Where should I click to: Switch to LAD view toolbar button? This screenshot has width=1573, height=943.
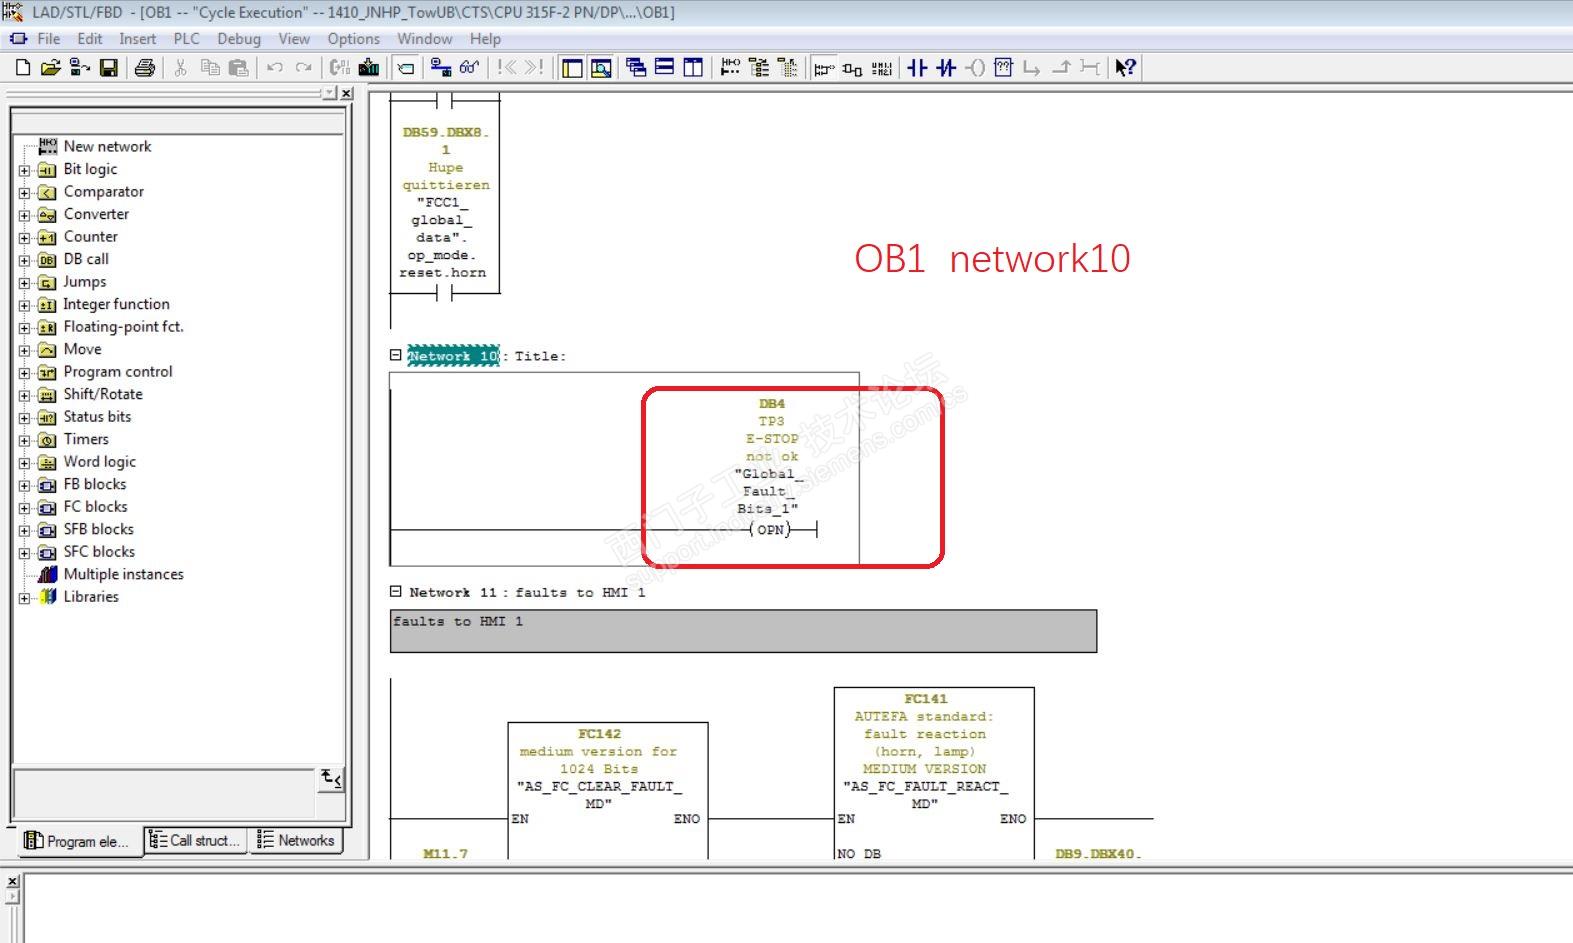click(x=824, y=68)
